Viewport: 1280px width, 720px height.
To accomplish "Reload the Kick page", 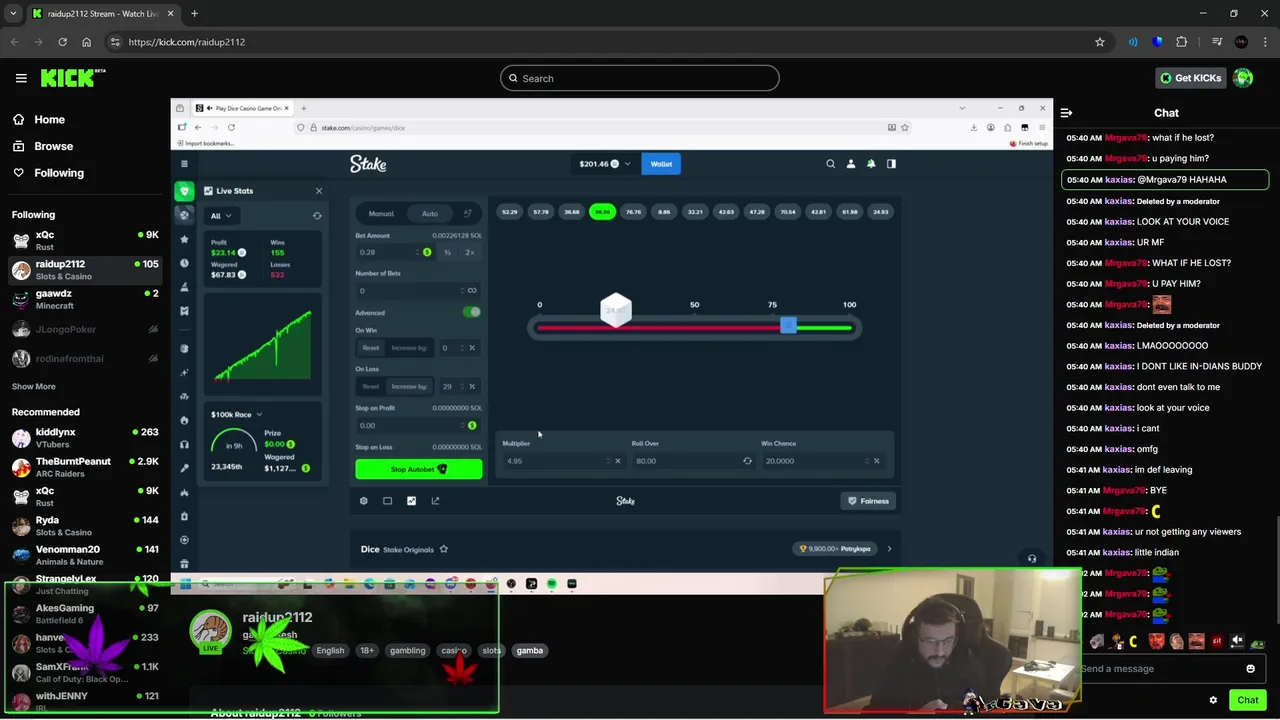I will [x=62, y=42].
